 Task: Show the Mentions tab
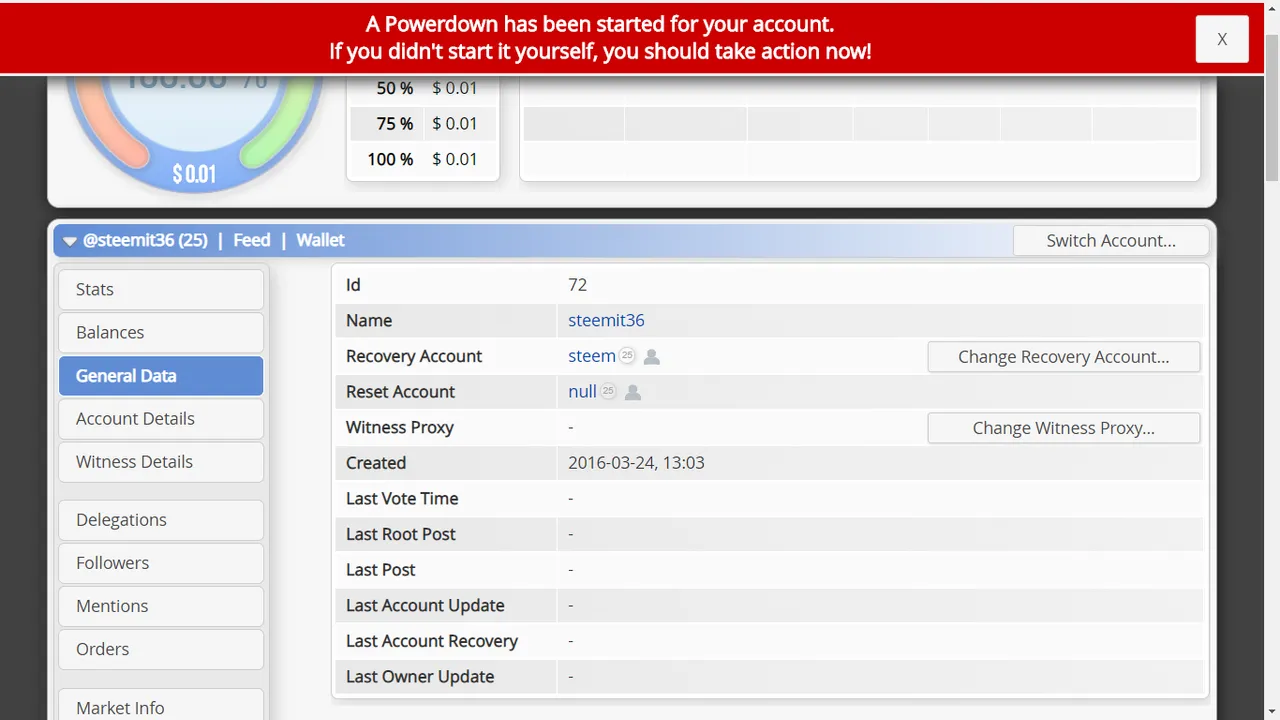(161, 606)
